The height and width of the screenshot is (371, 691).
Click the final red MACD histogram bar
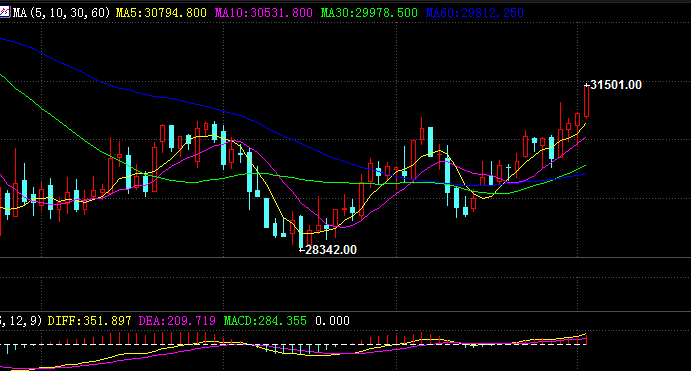(586, 340)
